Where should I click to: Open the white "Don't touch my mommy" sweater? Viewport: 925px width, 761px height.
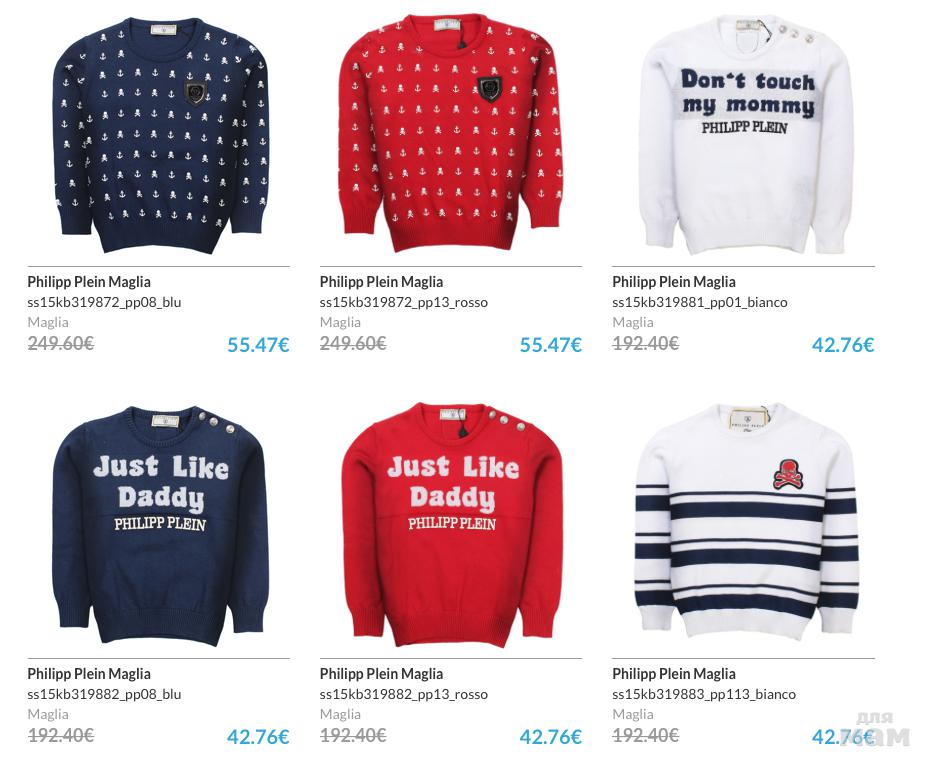pos(746,136)
